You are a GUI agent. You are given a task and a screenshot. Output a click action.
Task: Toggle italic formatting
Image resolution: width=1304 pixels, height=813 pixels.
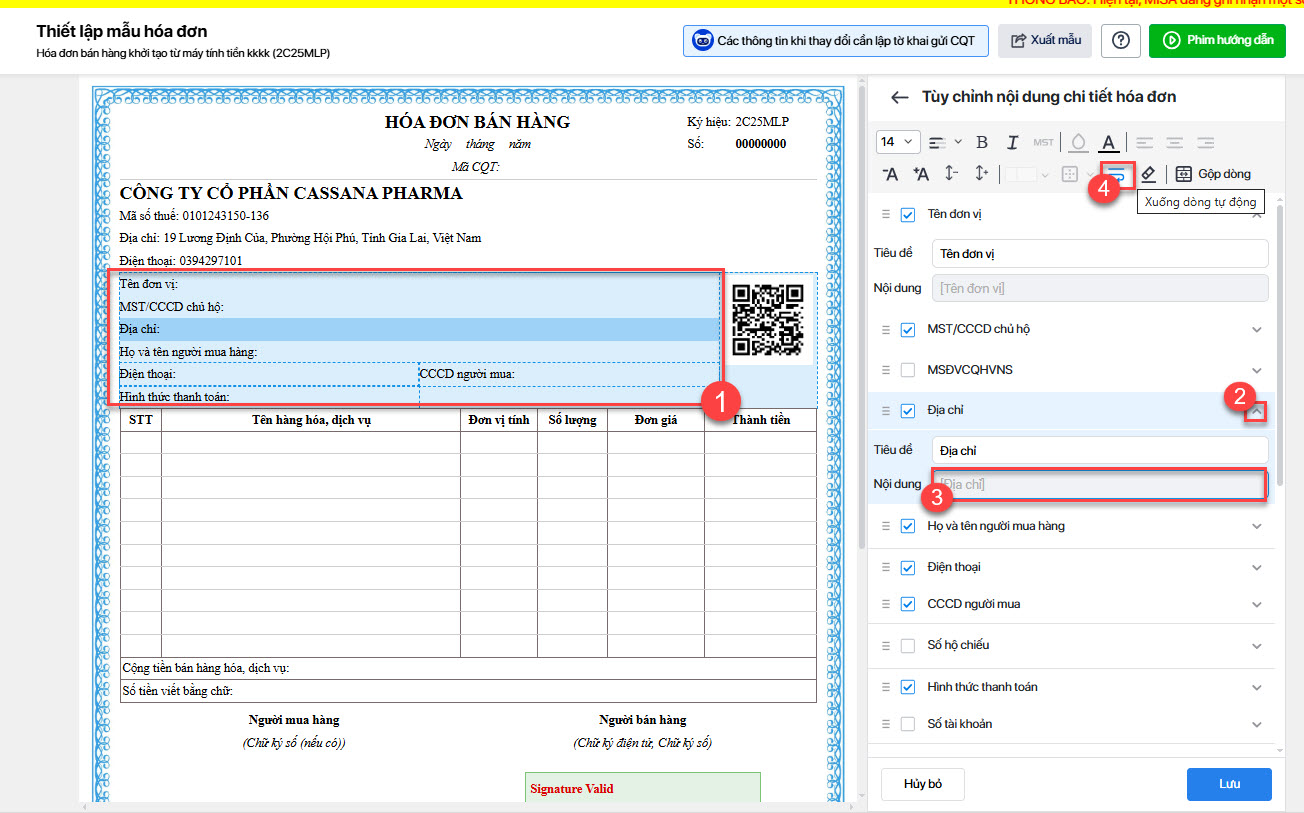click(x=1012, y=142)
